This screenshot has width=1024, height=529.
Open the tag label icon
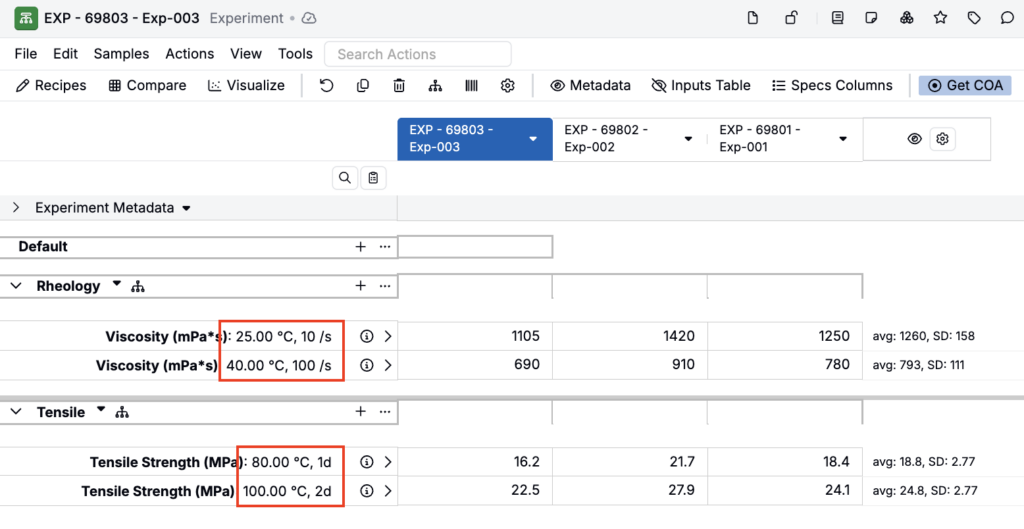point(974,18)
